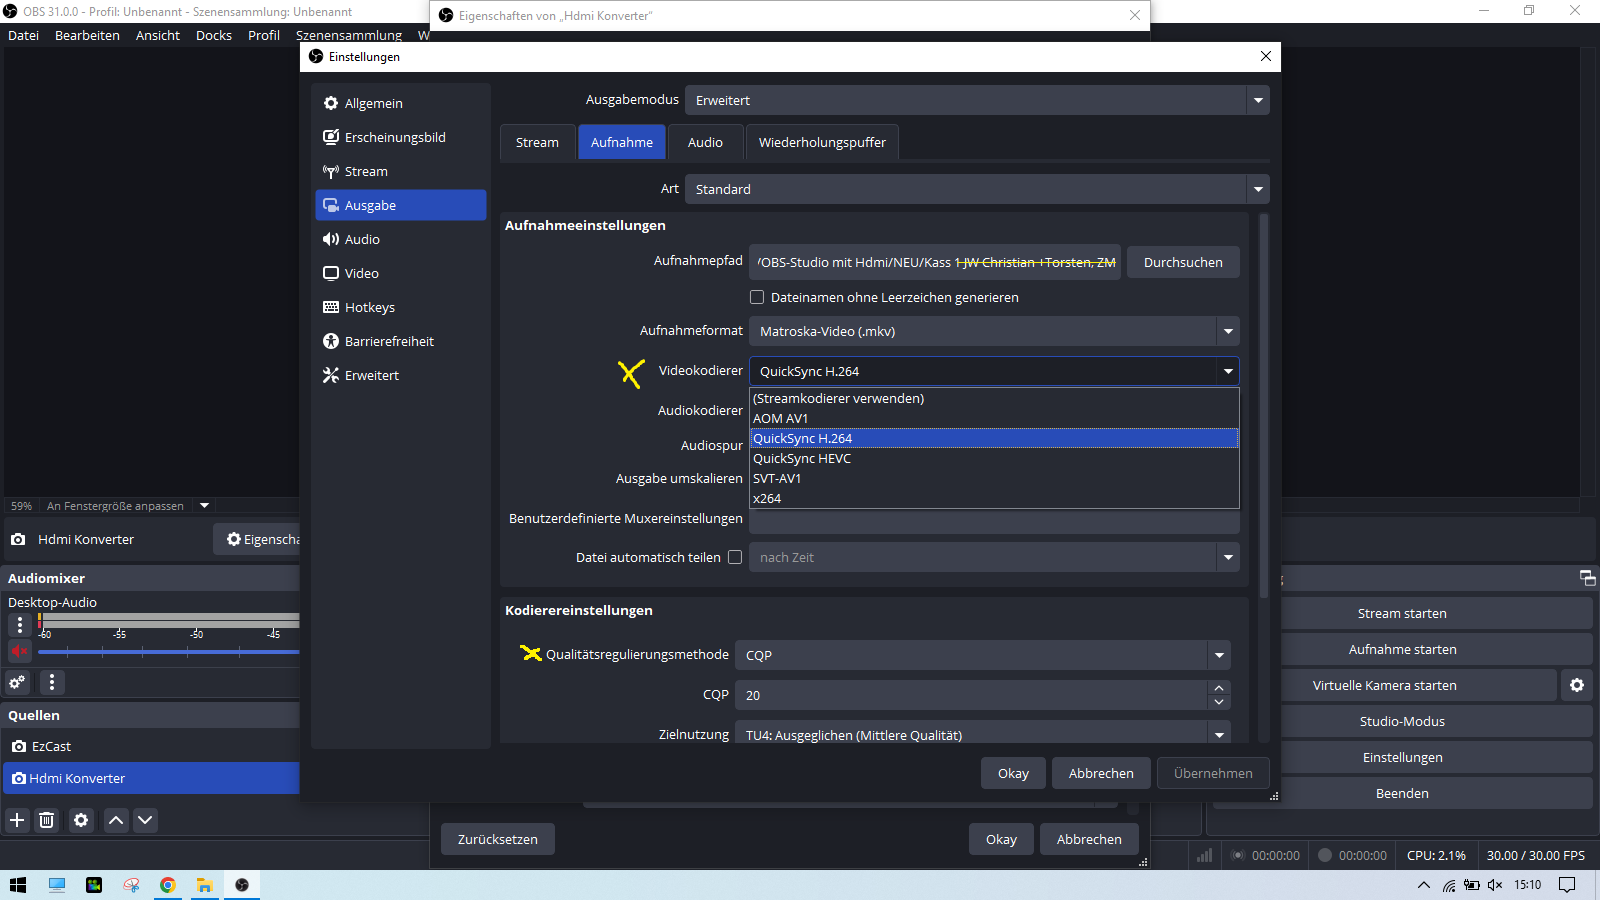The image size is (1600, 900).
Task: Select Audio in the settings sidebar
Action: pos(401,239)
